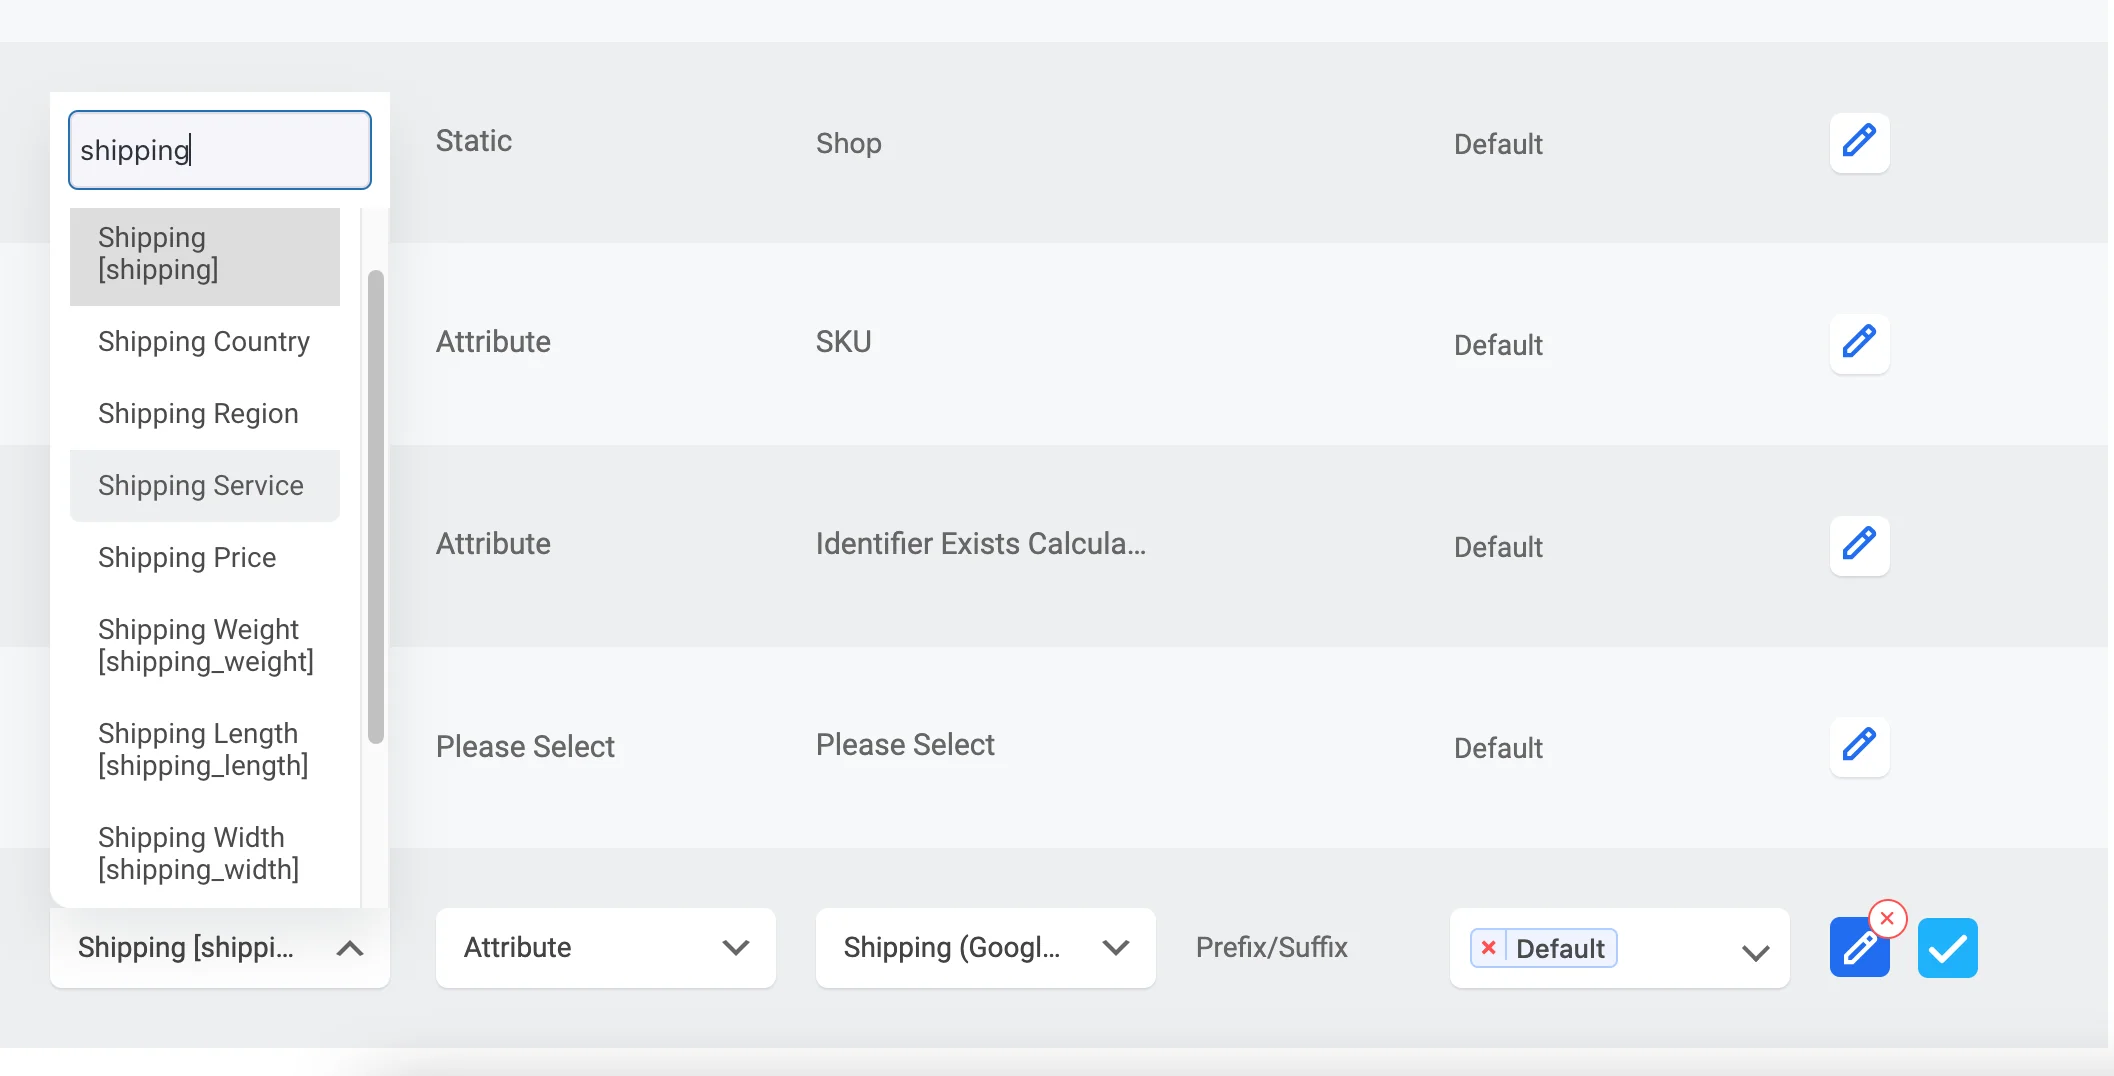Choose Shipping Price from the list
This screenshot has height=1076, width=2114.
click(x=205, y=558)
